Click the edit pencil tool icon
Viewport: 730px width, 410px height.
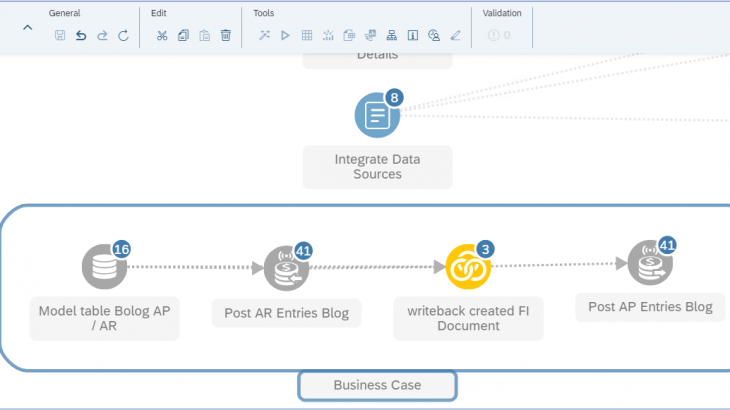[x=455, y=35]
